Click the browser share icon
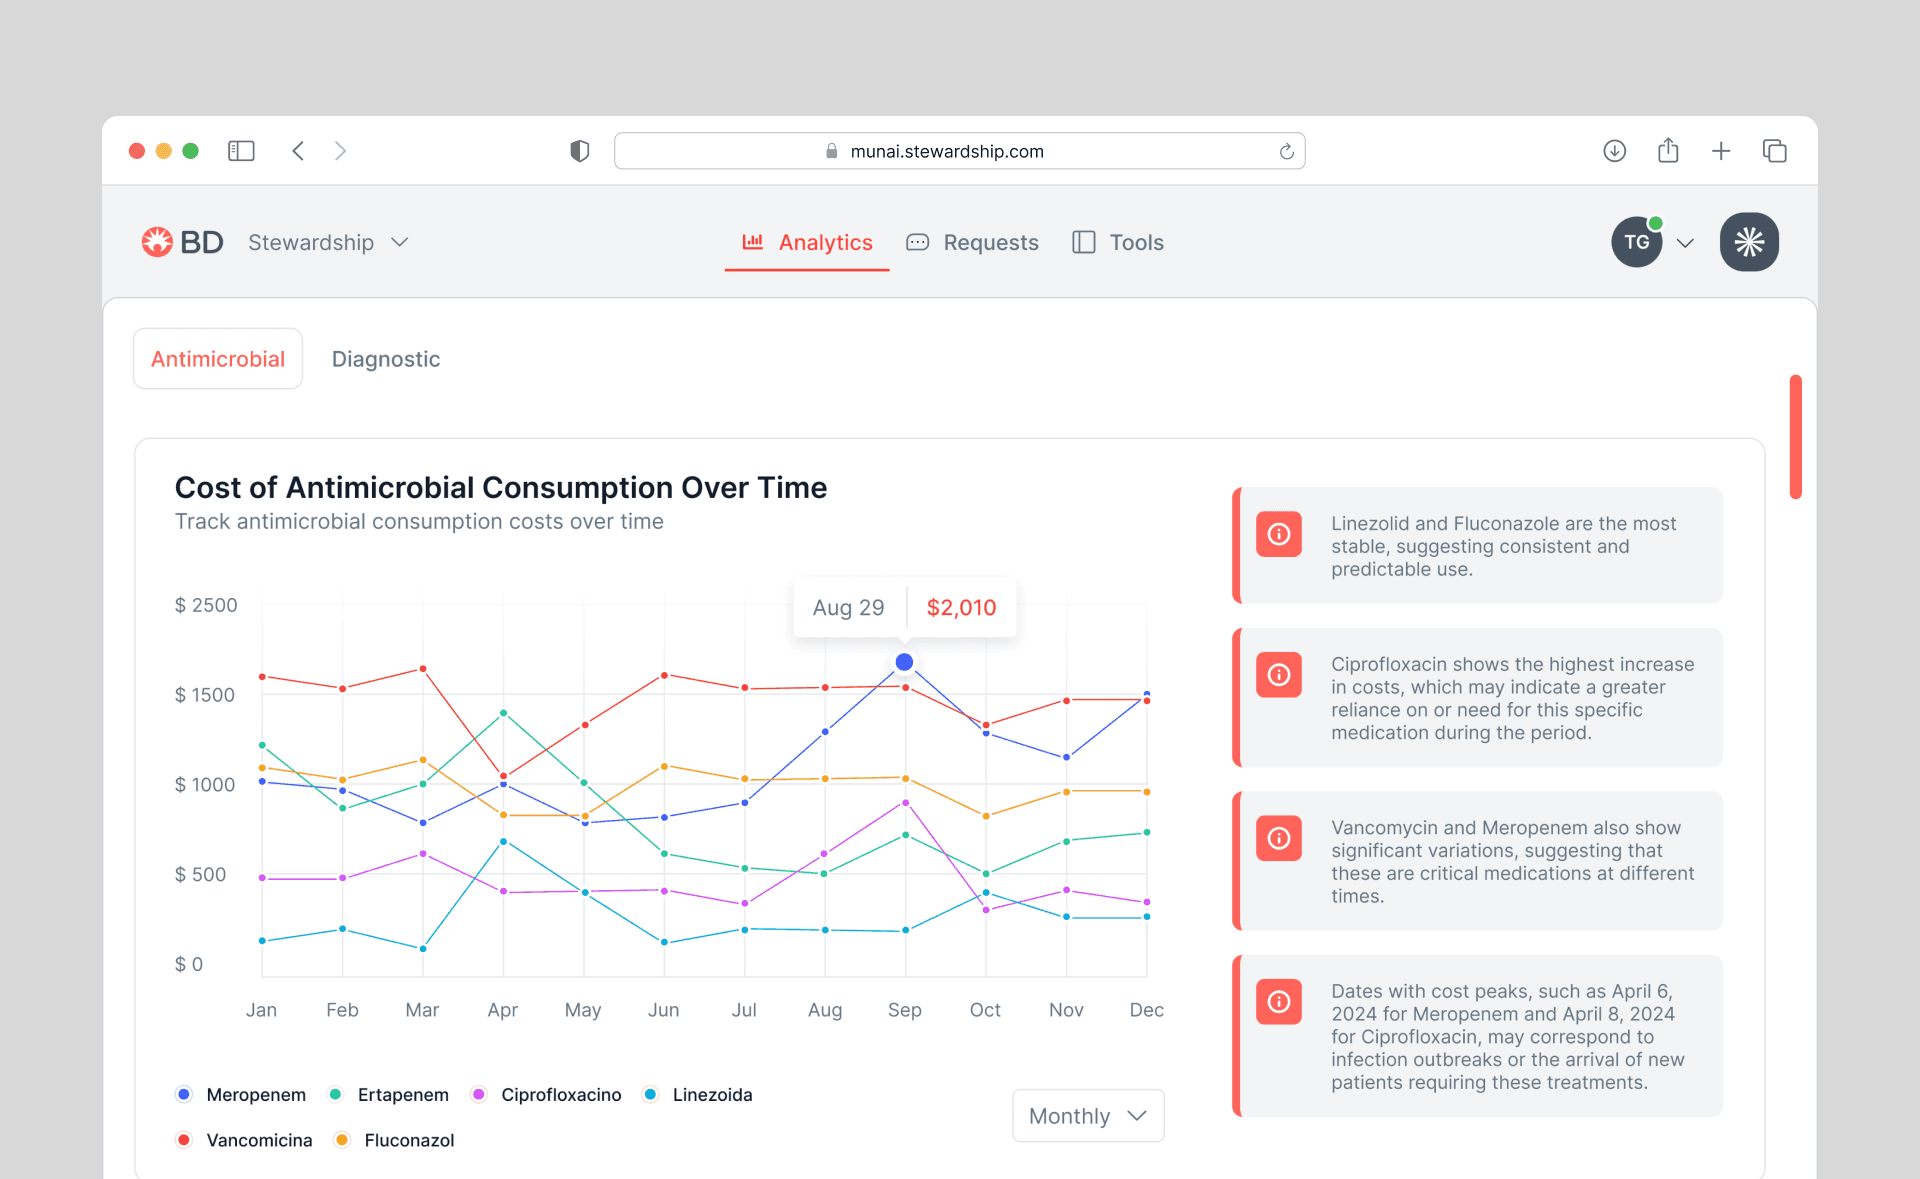The width and height of the screenshot is (1920, 1179). coord(1667,151)
